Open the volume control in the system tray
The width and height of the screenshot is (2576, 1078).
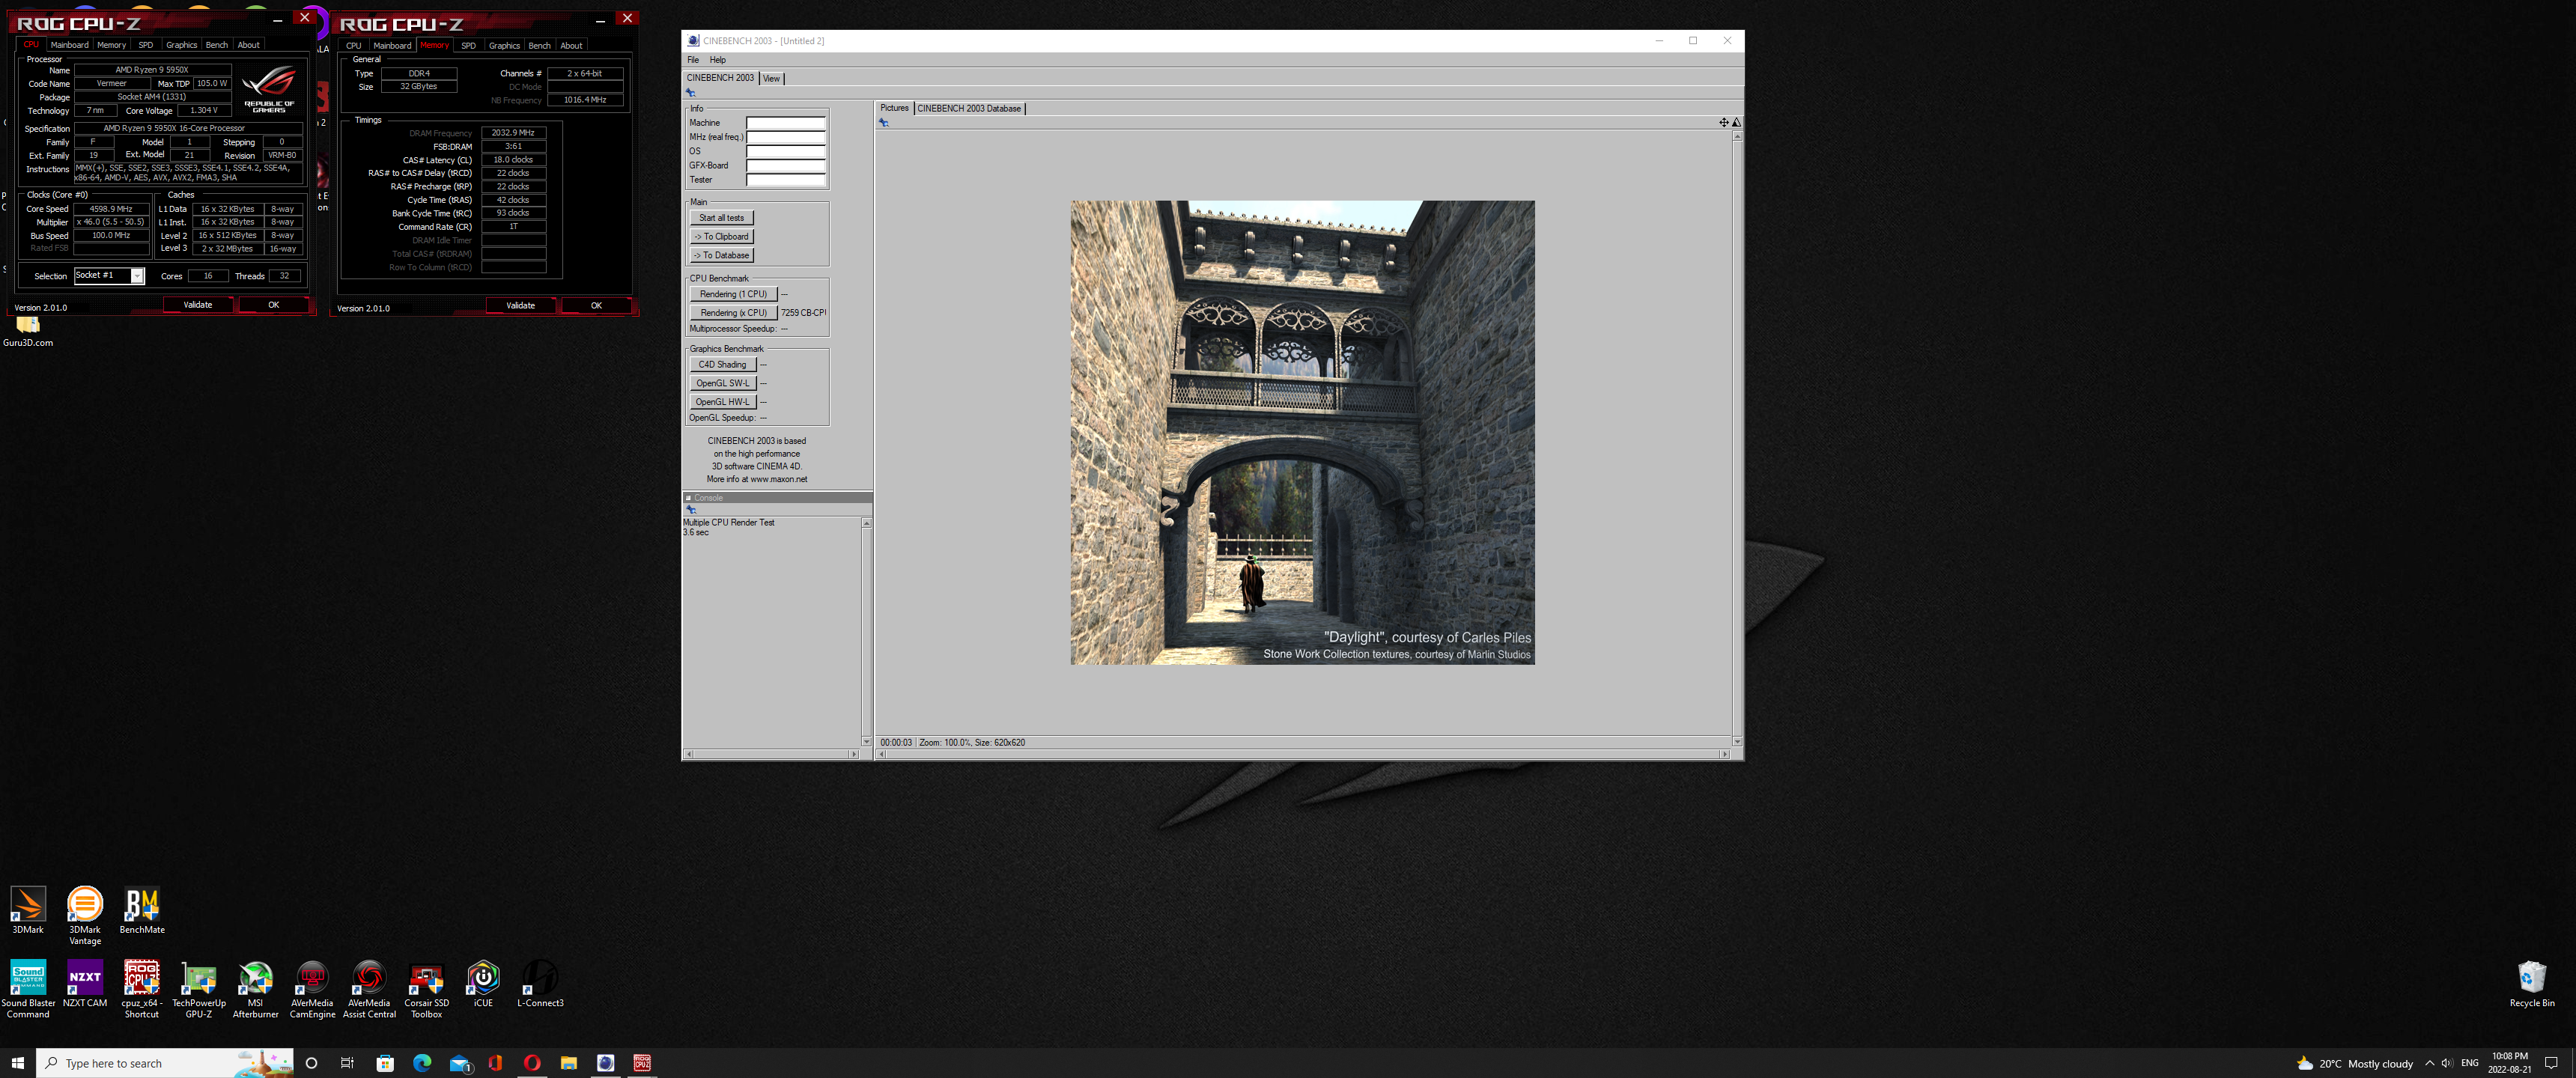click(x=2446, y=1063)
